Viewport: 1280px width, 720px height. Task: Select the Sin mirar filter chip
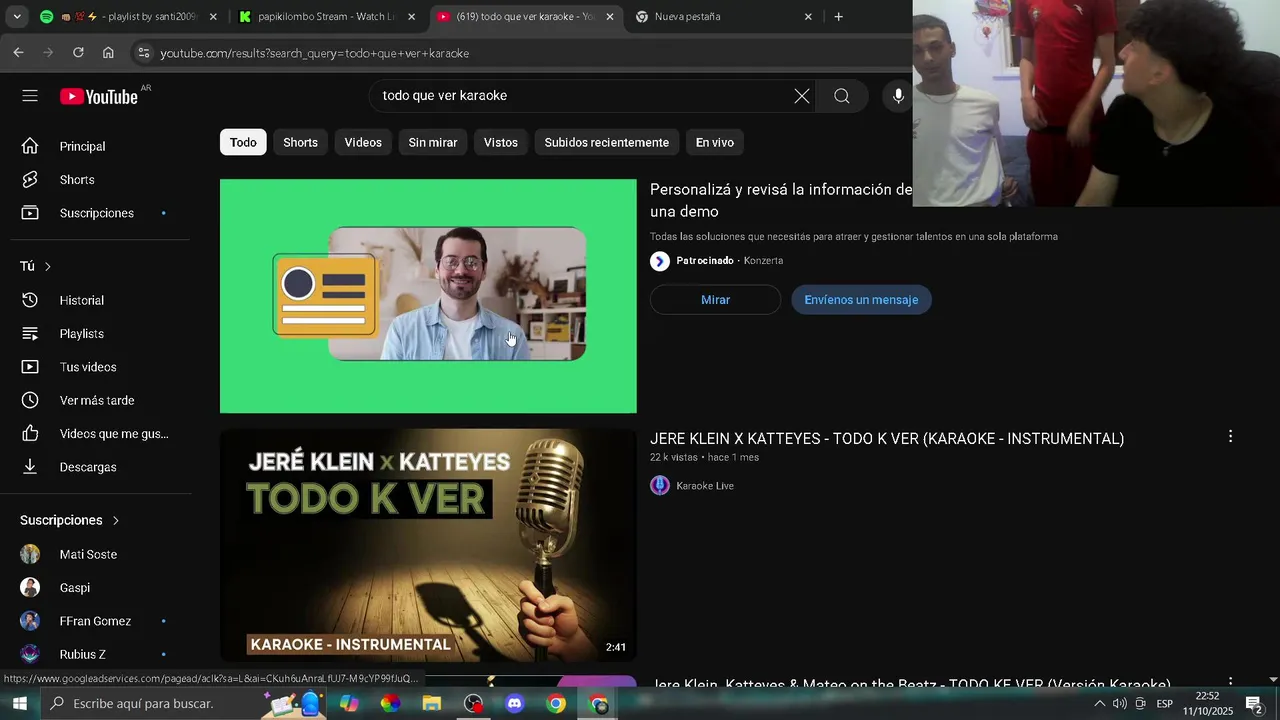click(432, 142)
